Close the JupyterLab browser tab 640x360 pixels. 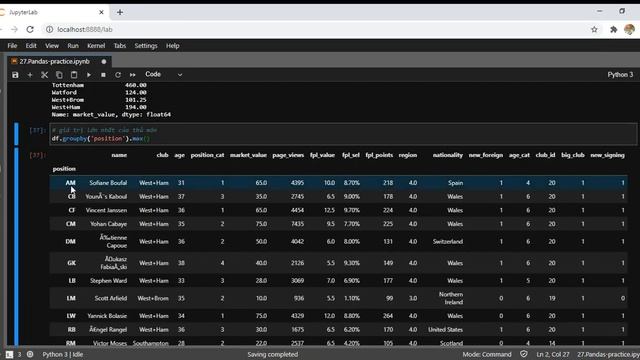[101, 13]
